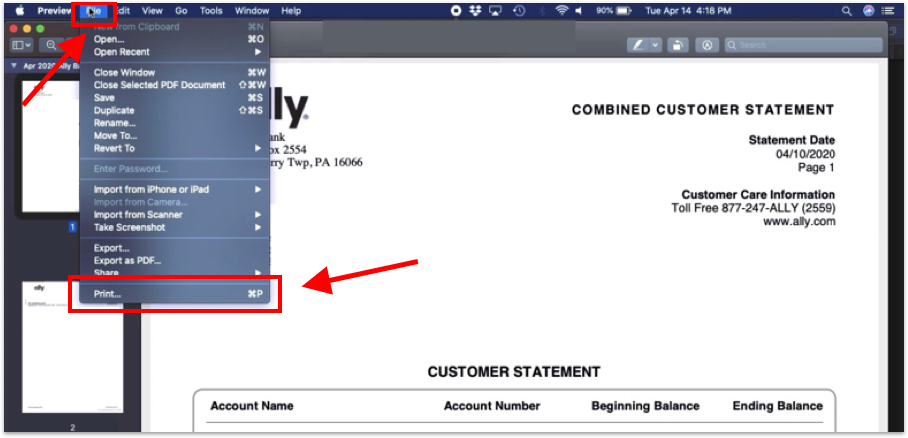Viewport: 908px width, 438px height.
Task: Collapse the Apr 2020 Ally sidebar group
Action: (x=14, y=66)
